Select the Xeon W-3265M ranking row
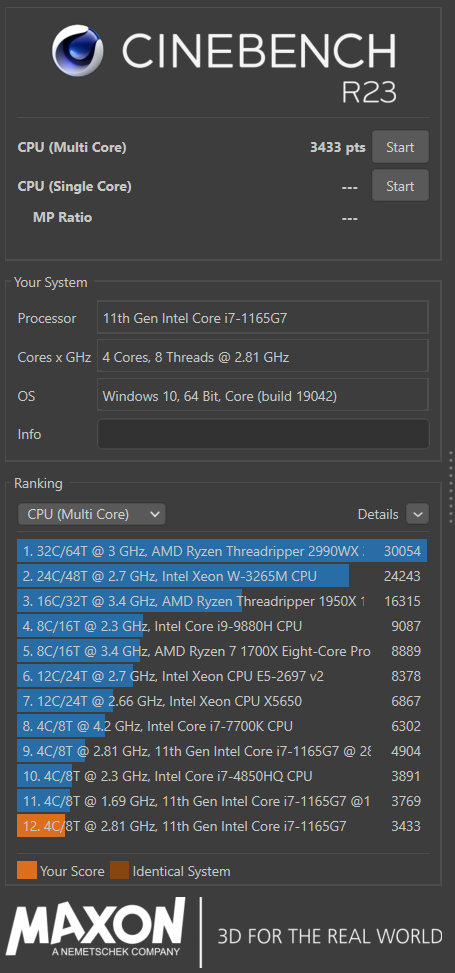The width and height of the screenshot is (455, 973). tap(222, 576)
